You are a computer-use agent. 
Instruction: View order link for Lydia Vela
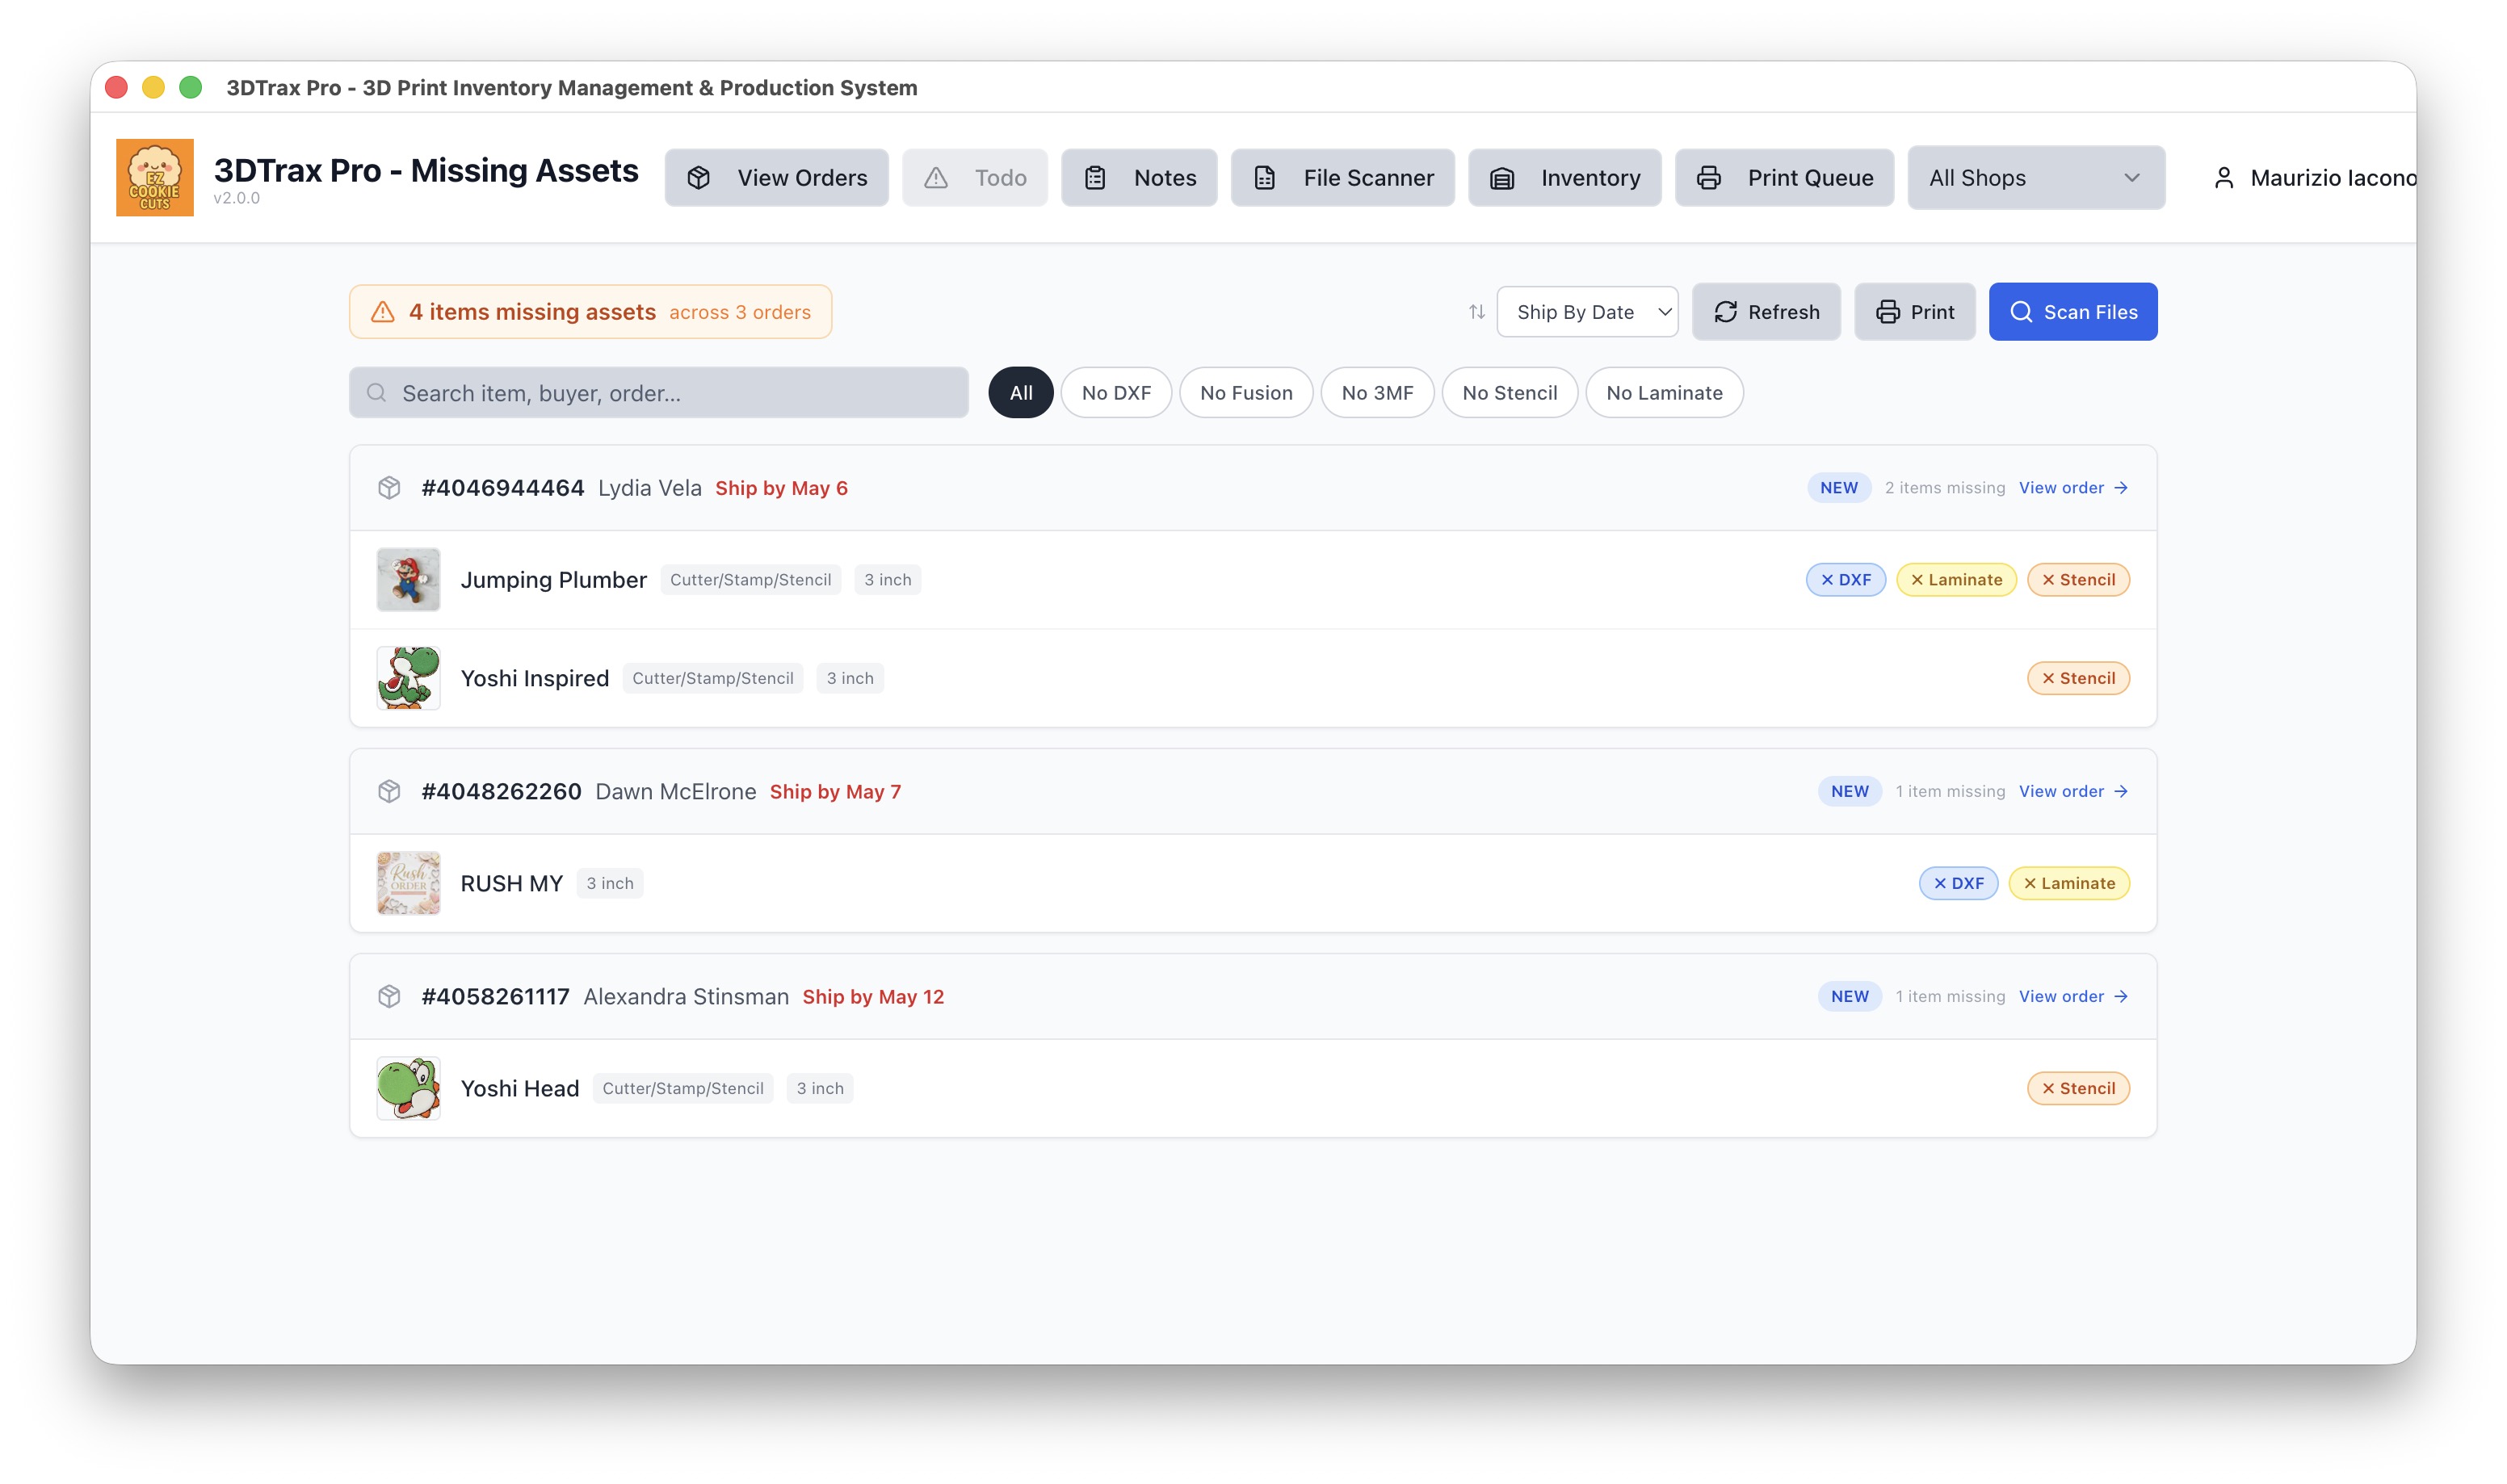pyautogui.click(x=2073, y=488)
